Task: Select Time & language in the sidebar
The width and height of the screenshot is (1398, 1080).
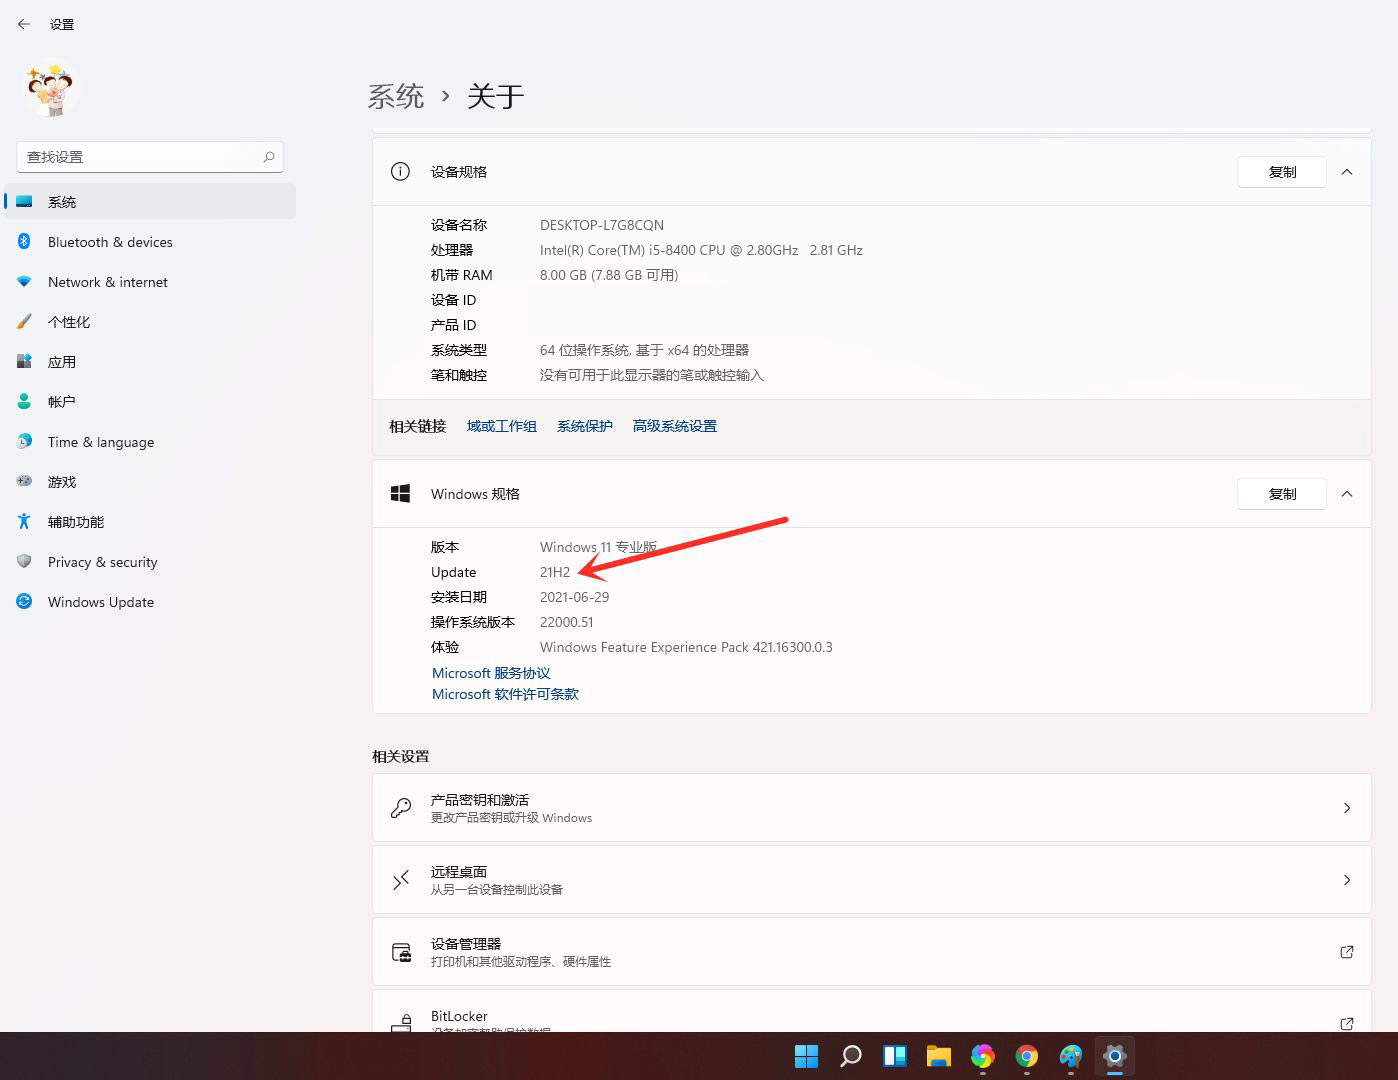Action: [100, 441]
